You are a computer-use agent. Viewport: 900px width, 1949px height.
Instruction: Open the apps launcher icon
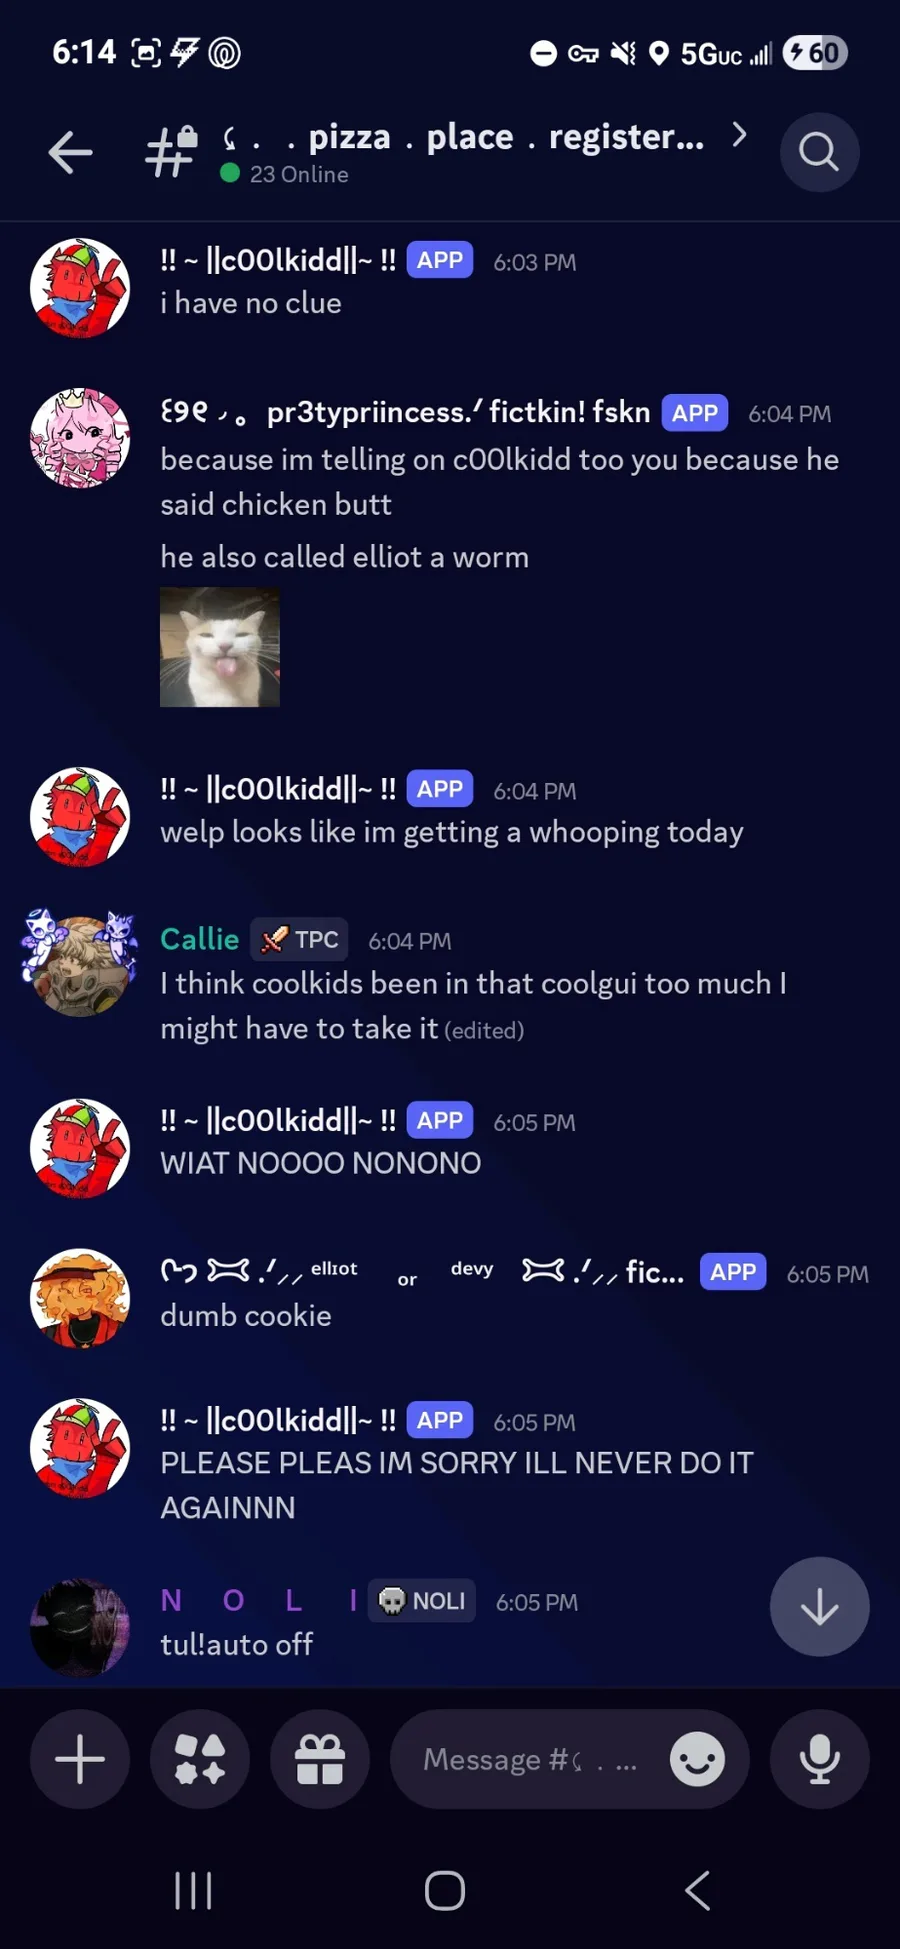point(200,1759)
